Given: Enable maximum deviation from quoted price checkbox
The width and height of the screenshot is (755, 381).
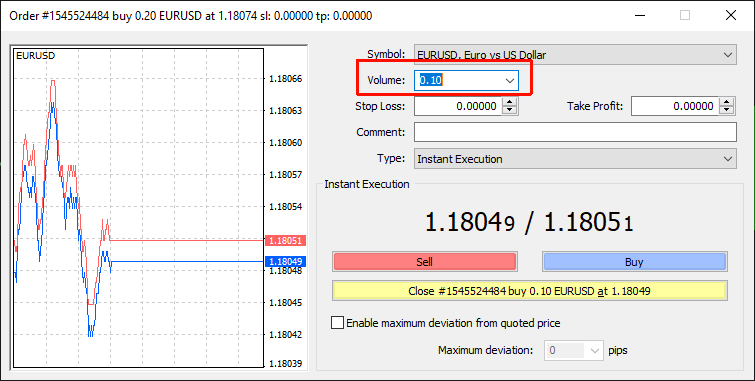Looking at the screenshot, I should click(338, 323).
